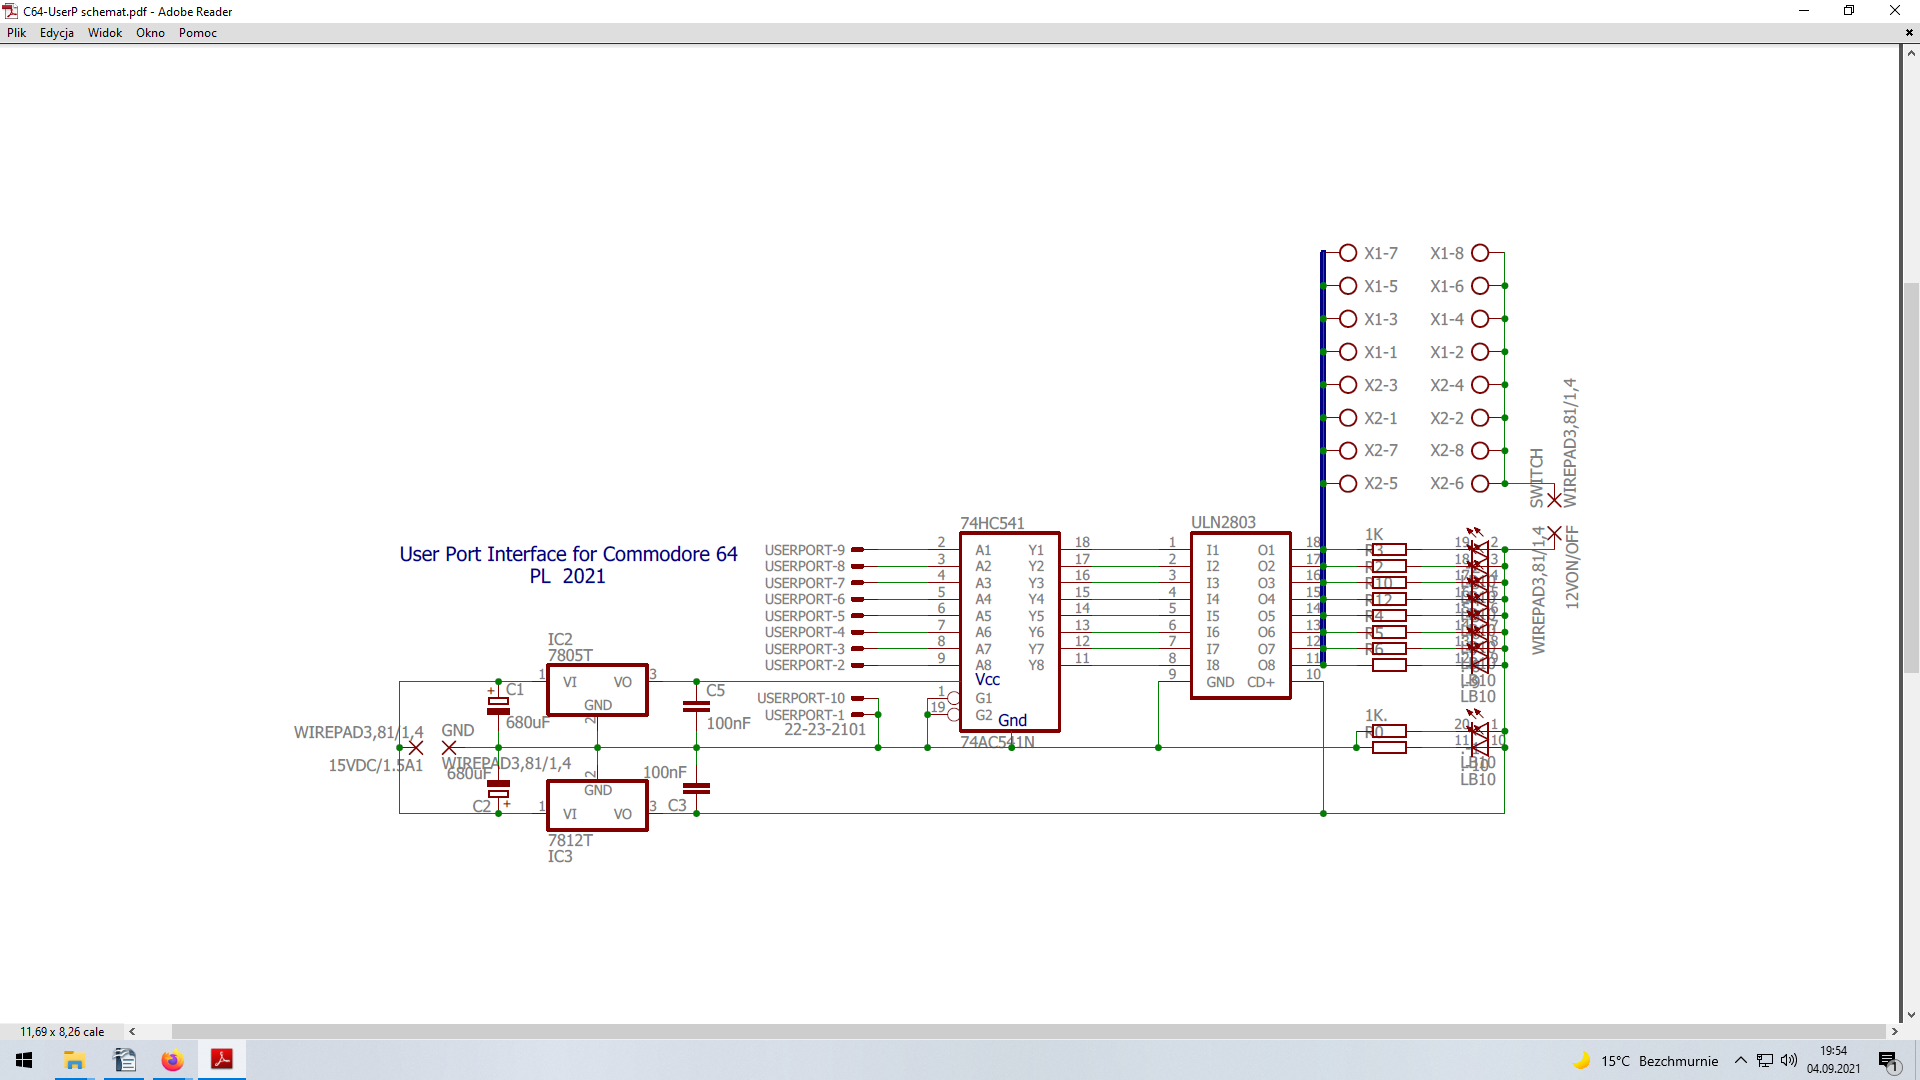1920x1080 pixels.
Task: Click the horizontal scrollbar left arrow
Action: coord(132,1031)
